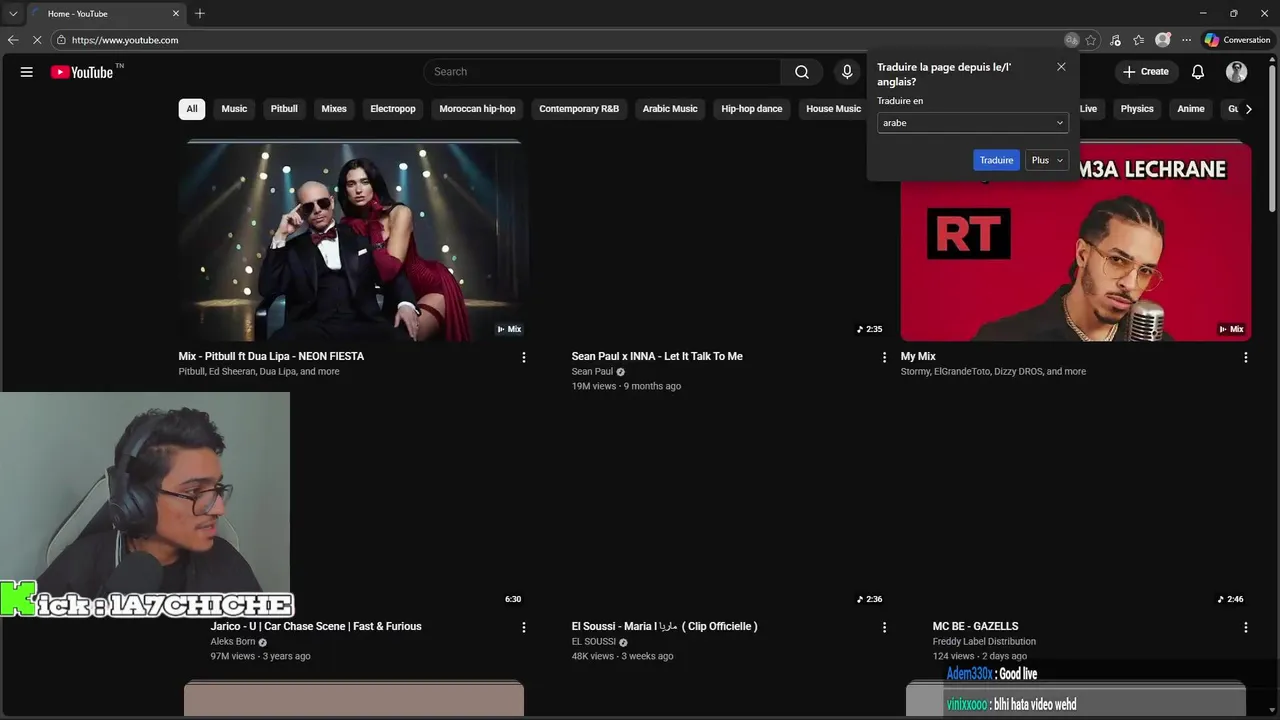Select the House Music chip

click(x=833, y=109)
